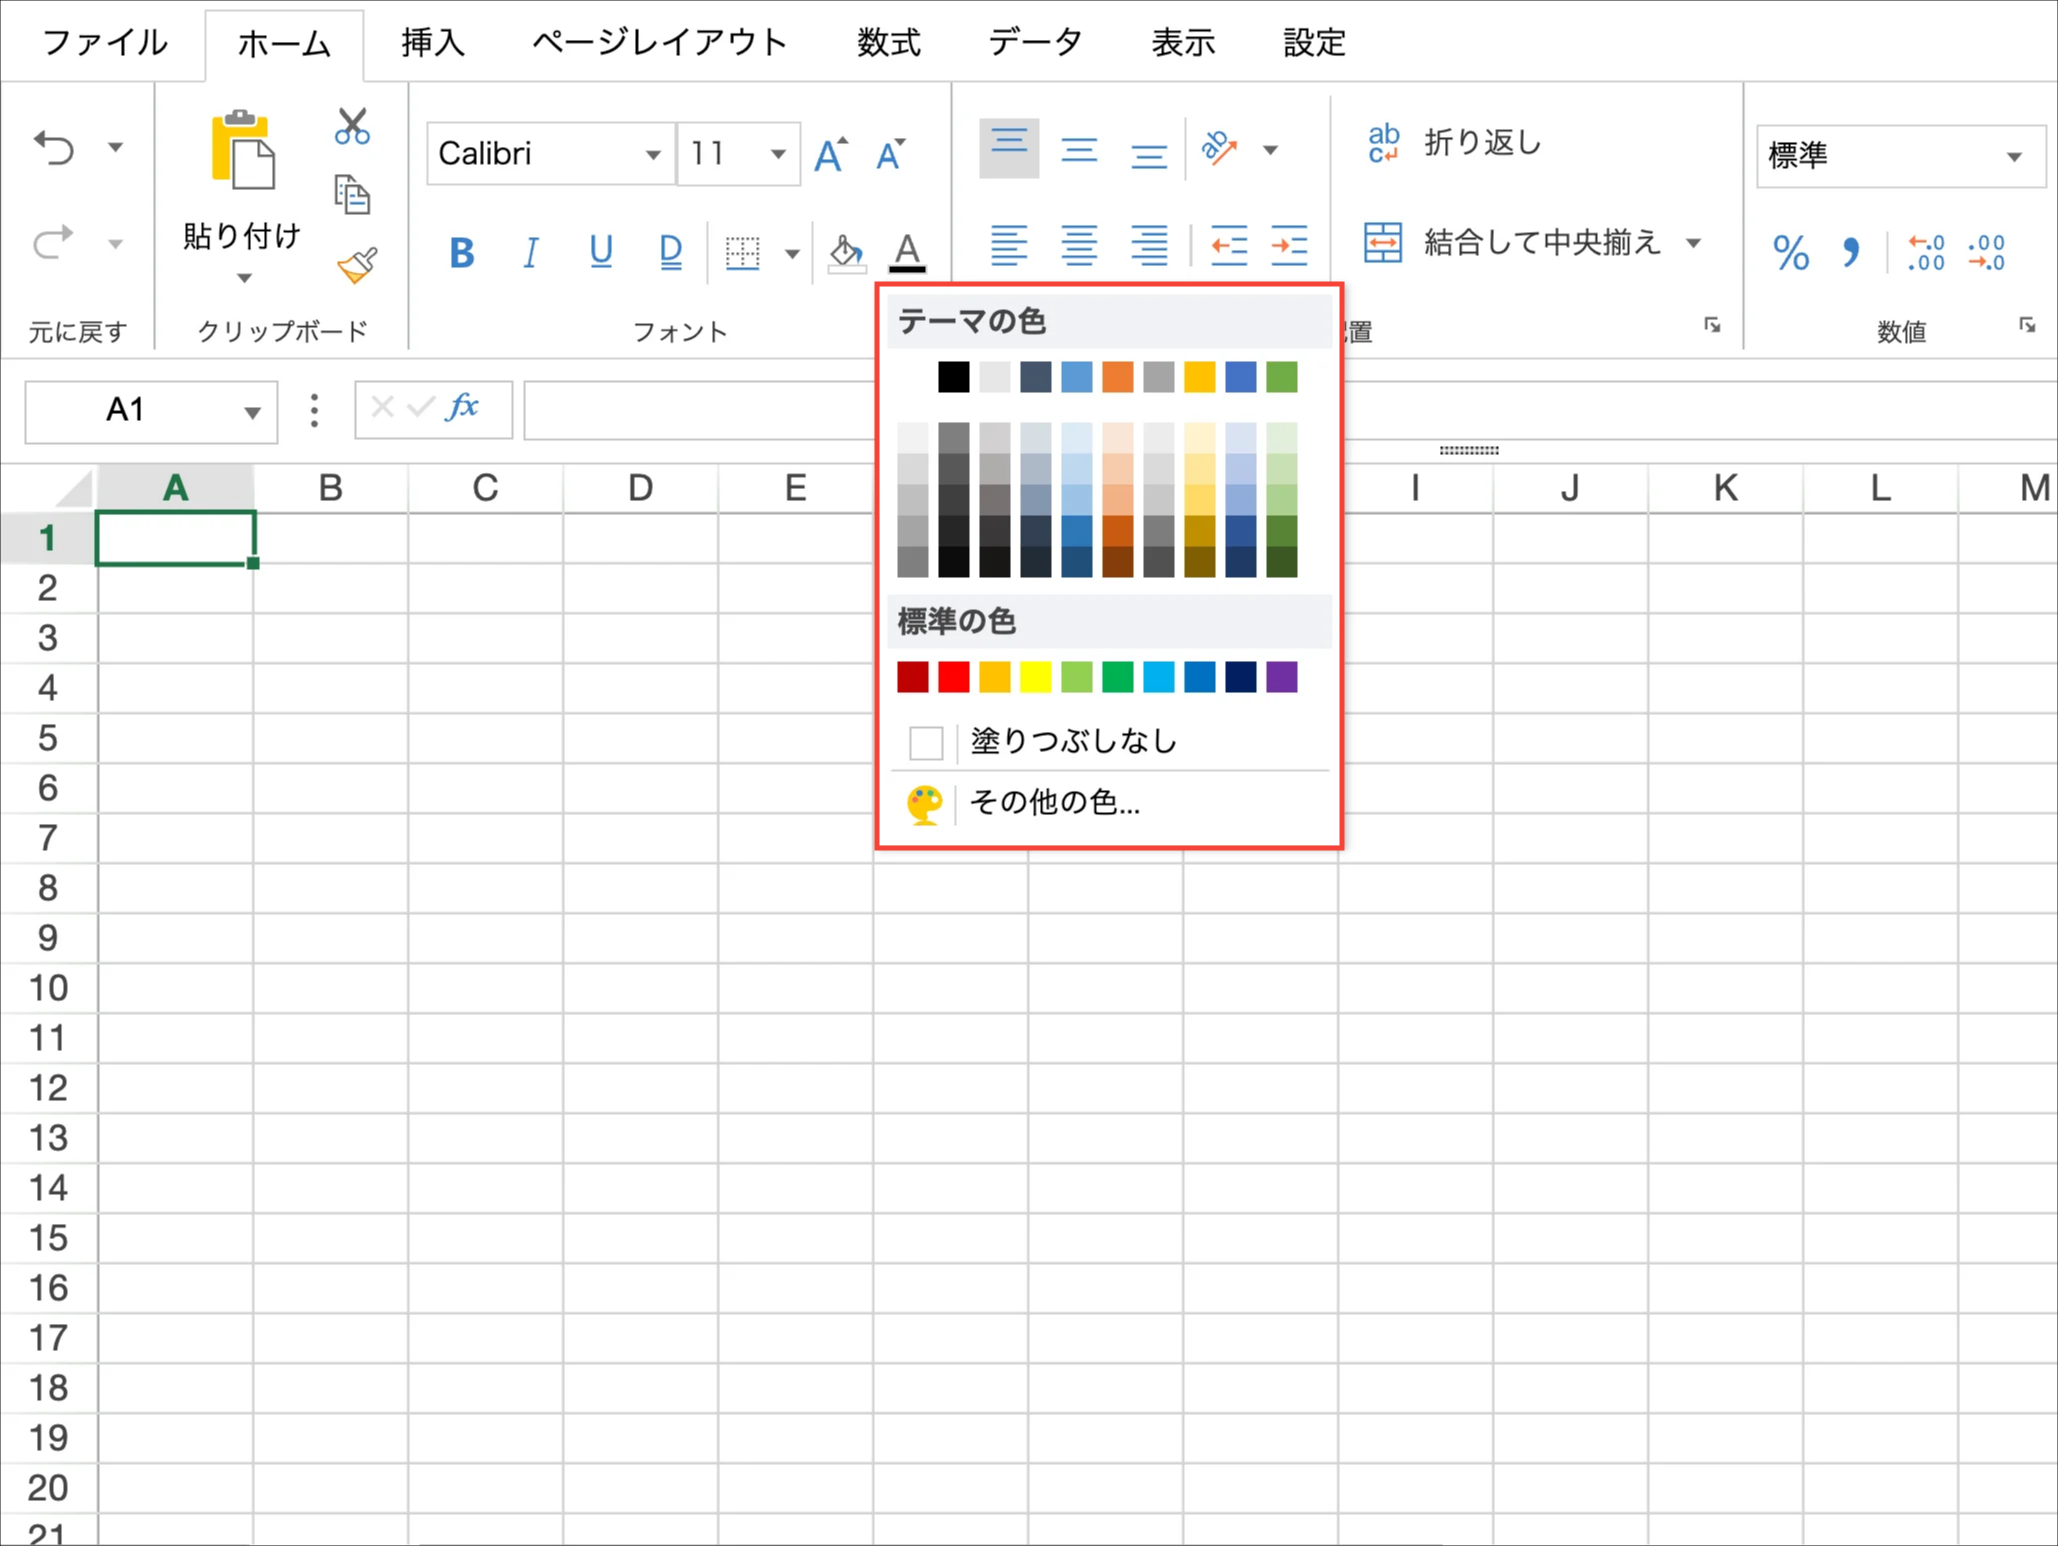Click the text orientation icon
This screenshot has height=1546, width=2058.
click(1219, 149)
